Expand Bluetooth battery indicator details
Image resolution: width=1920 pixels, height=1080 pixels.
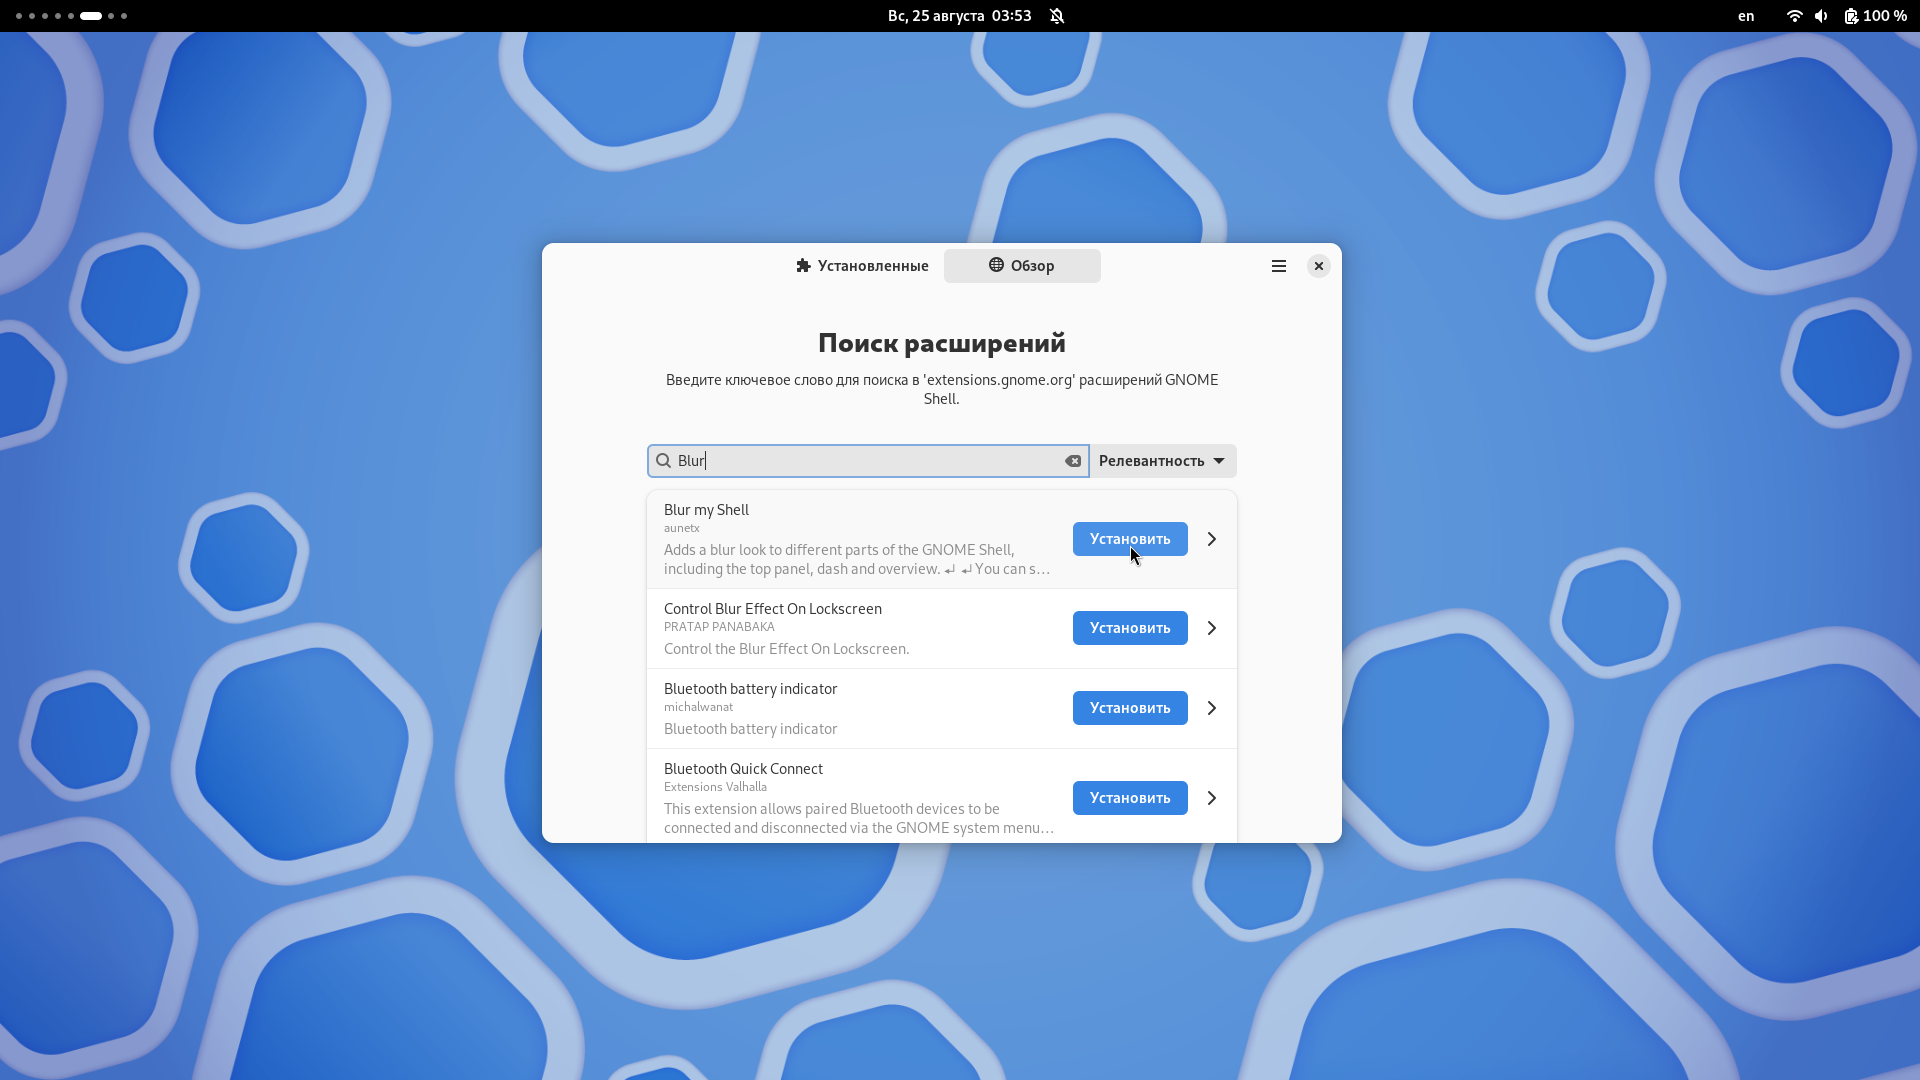click(x=1211, y=708)
